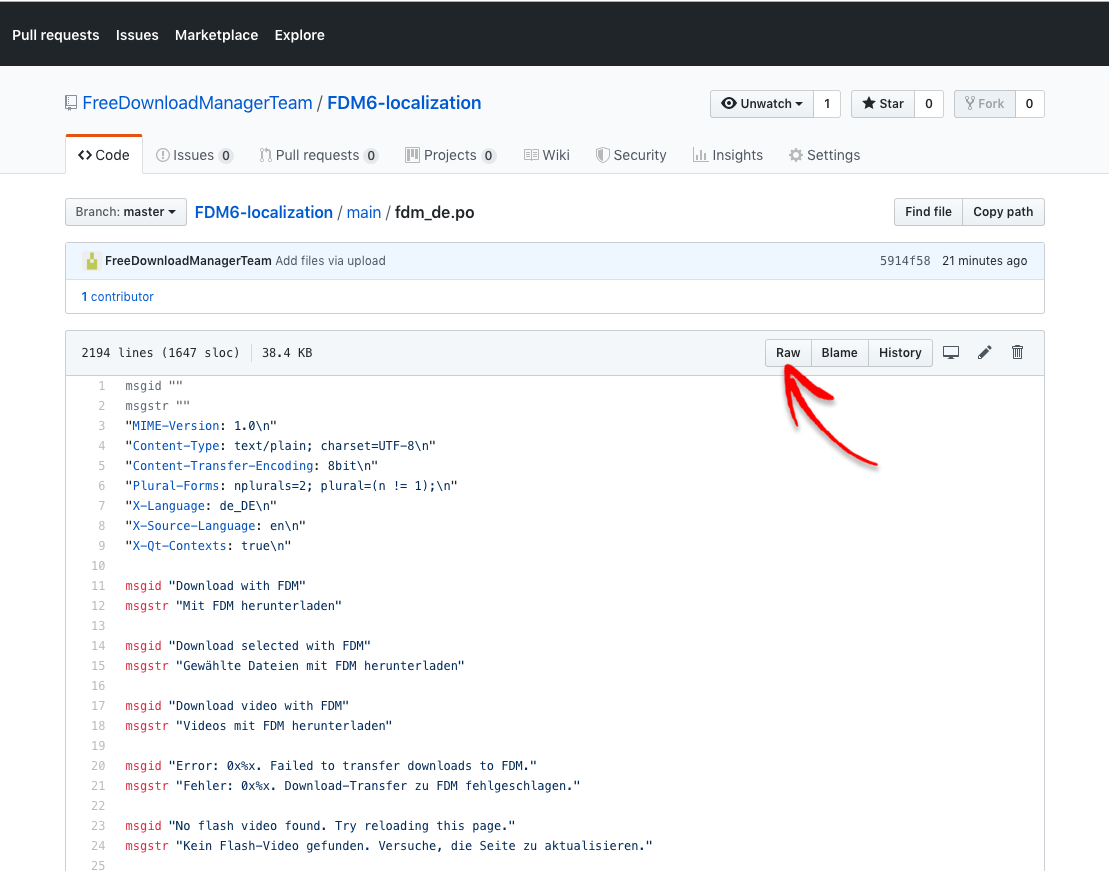The width and height of the screenshot is (1109, 871).
Task: Switch to the Issues repo tab
Action: click(x=194, y=155)
